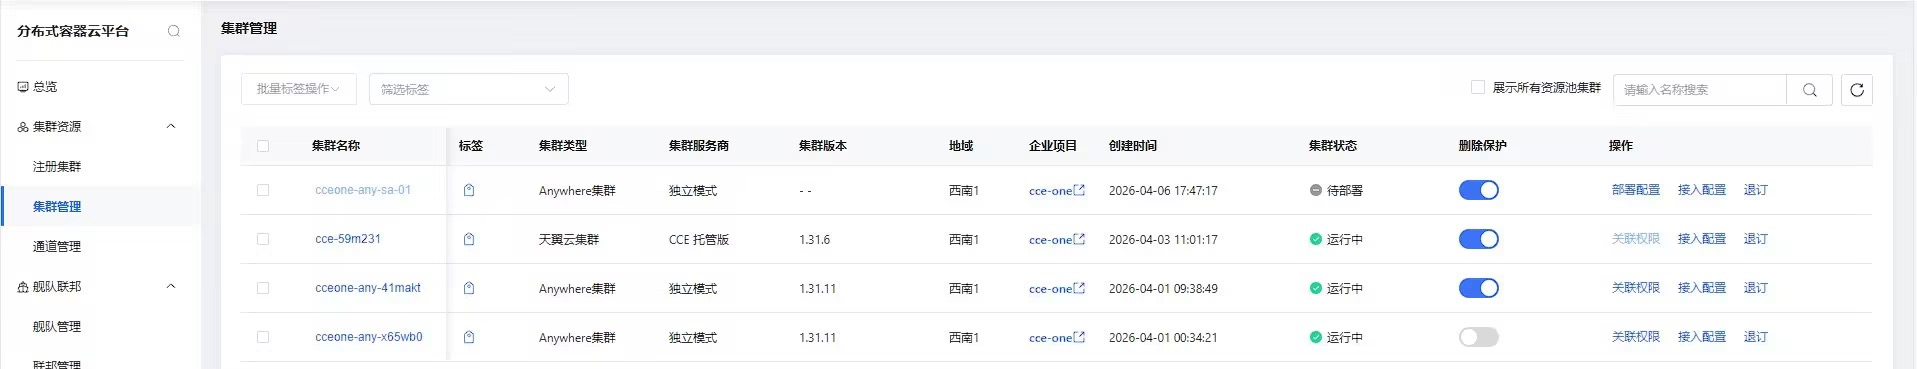
Task: Go to 总览 in the sidebar
Action: pyautogui.click(x=45, y=87)
